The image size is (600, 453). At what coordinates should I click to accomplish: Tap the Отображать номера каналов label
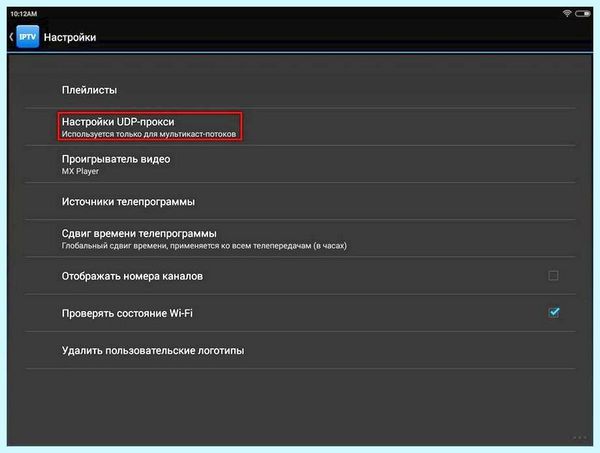(132, 276)
